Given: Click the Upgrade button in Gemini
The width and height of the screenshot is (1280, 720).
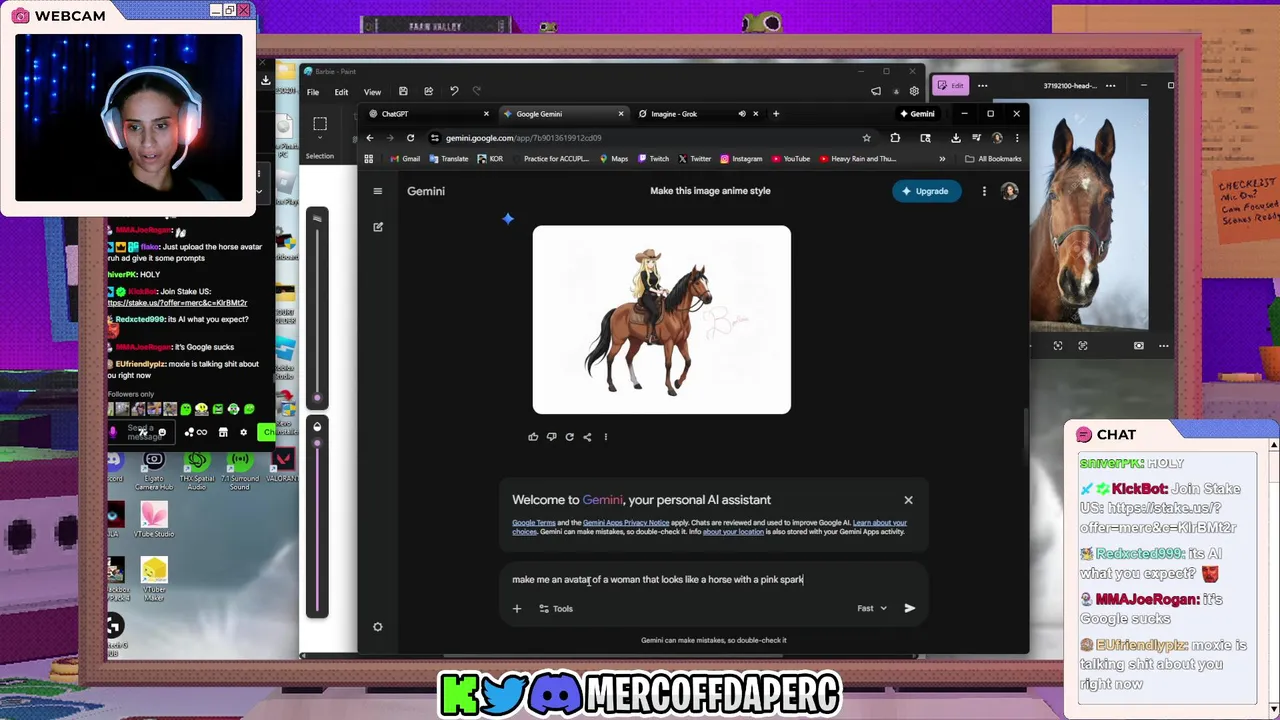Looking at the screenshot, I should (926, 191).
